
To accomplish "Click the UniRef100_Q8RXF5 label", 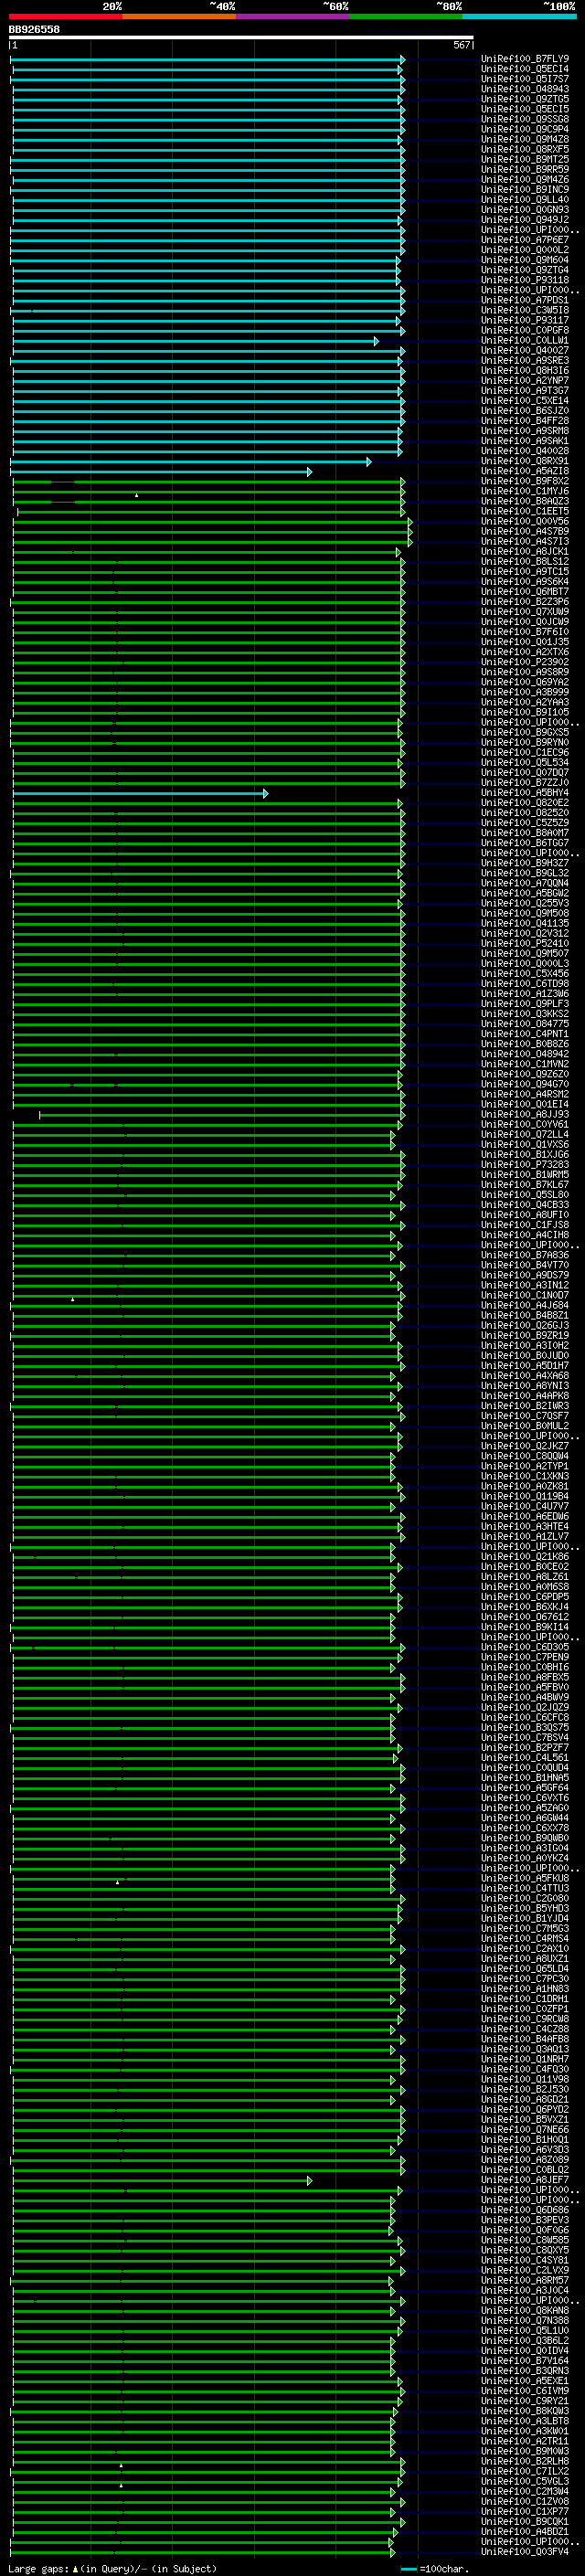I will 525,149.
